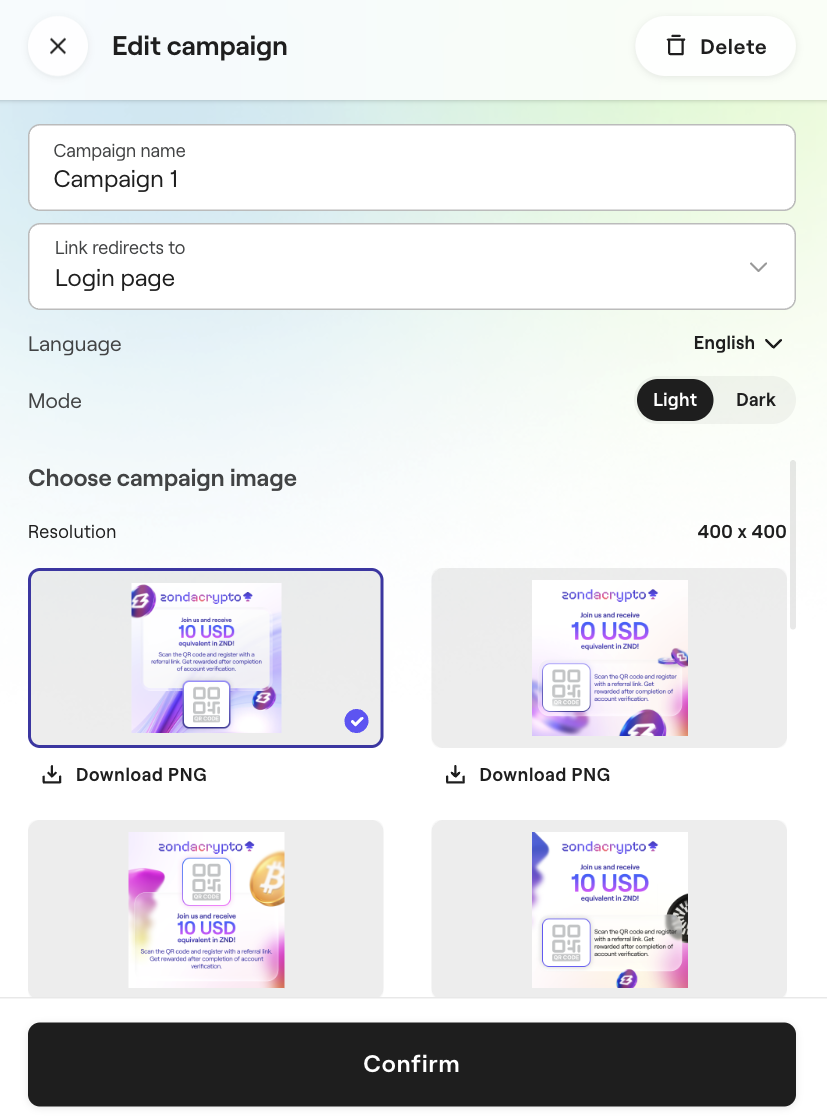Expand the English language selector
The image size is (827, 1120).
click(737, 343)
